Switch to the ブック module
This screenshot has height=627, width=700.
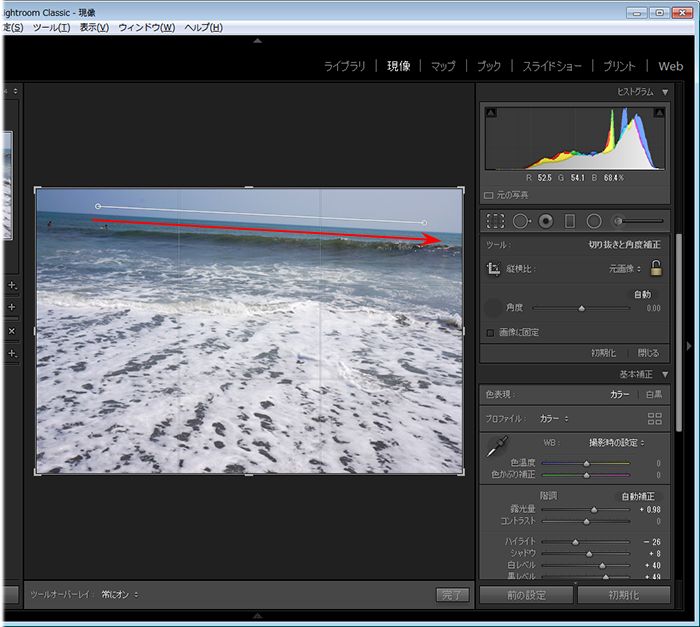click(489, 66)
